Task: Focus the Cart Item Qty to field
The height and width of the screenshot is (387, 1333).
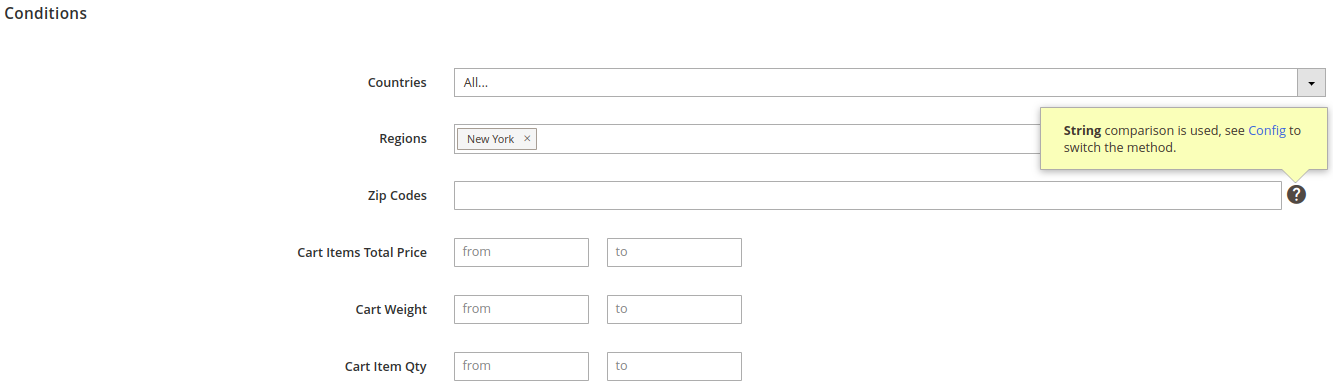Action: tap(674, 366)
